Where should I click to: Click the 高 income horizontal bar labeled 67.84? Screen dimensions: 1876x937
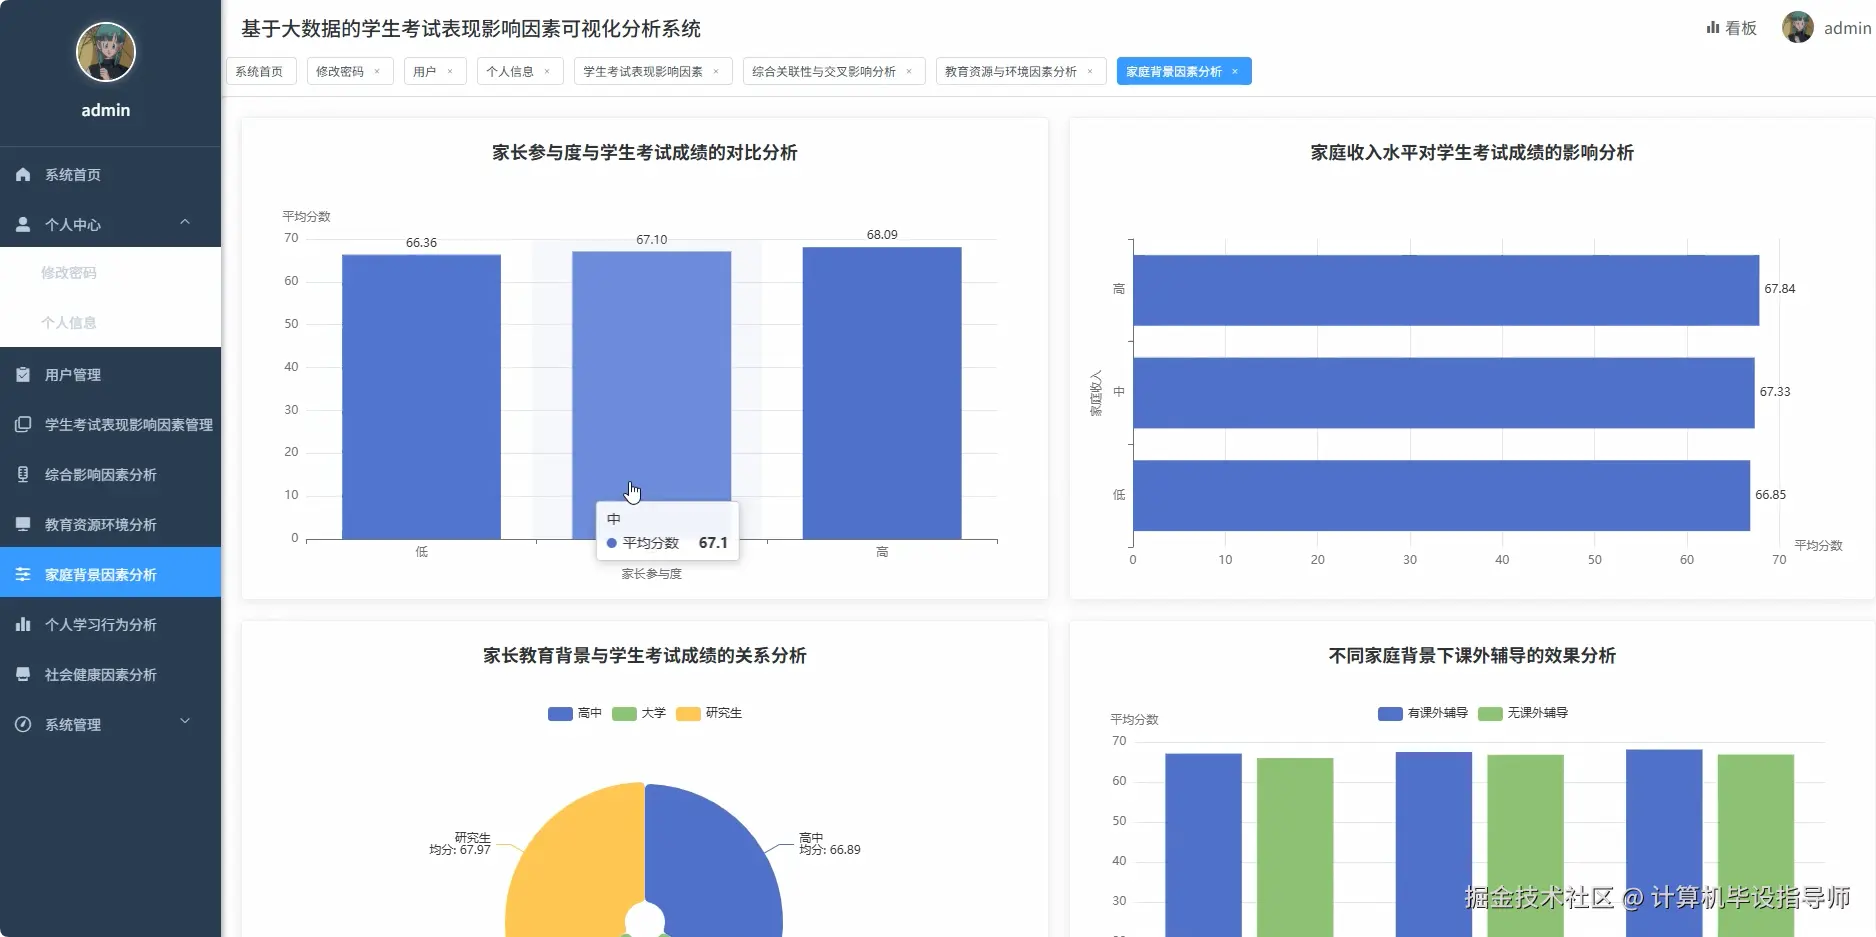pos(1446,290)
